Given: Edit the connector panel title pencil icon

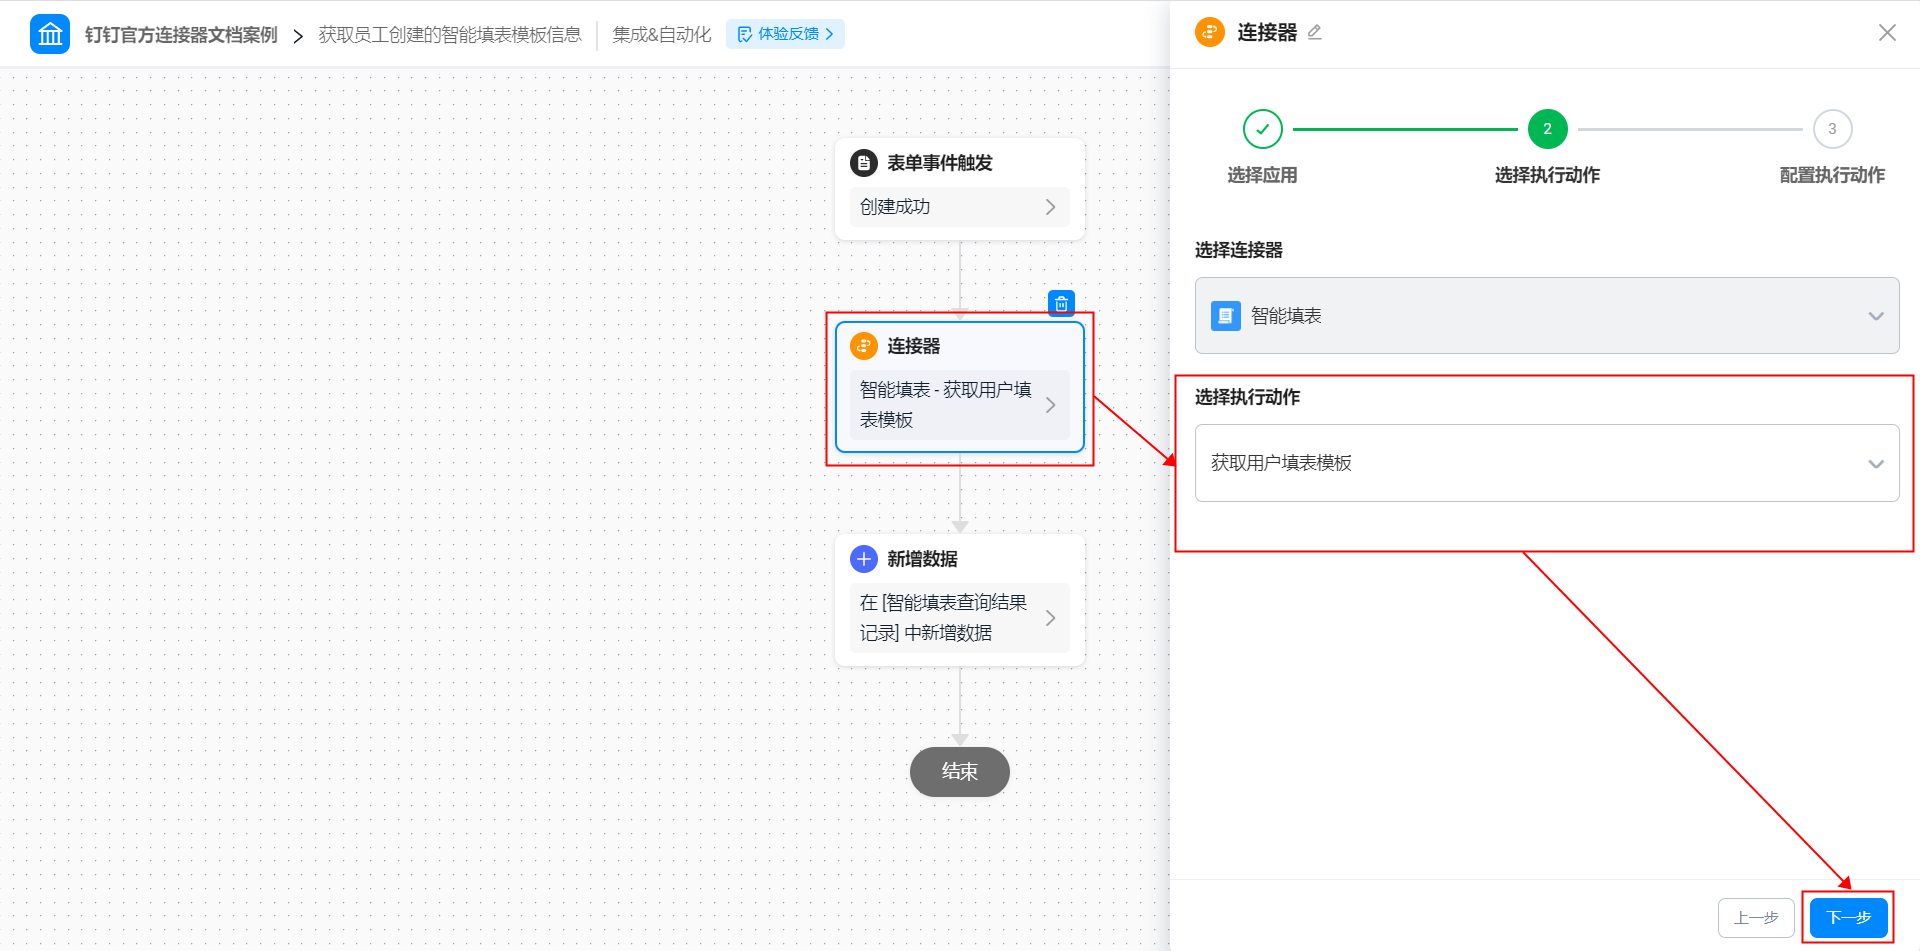Looking at the screenshot, I should (1315, 32).
